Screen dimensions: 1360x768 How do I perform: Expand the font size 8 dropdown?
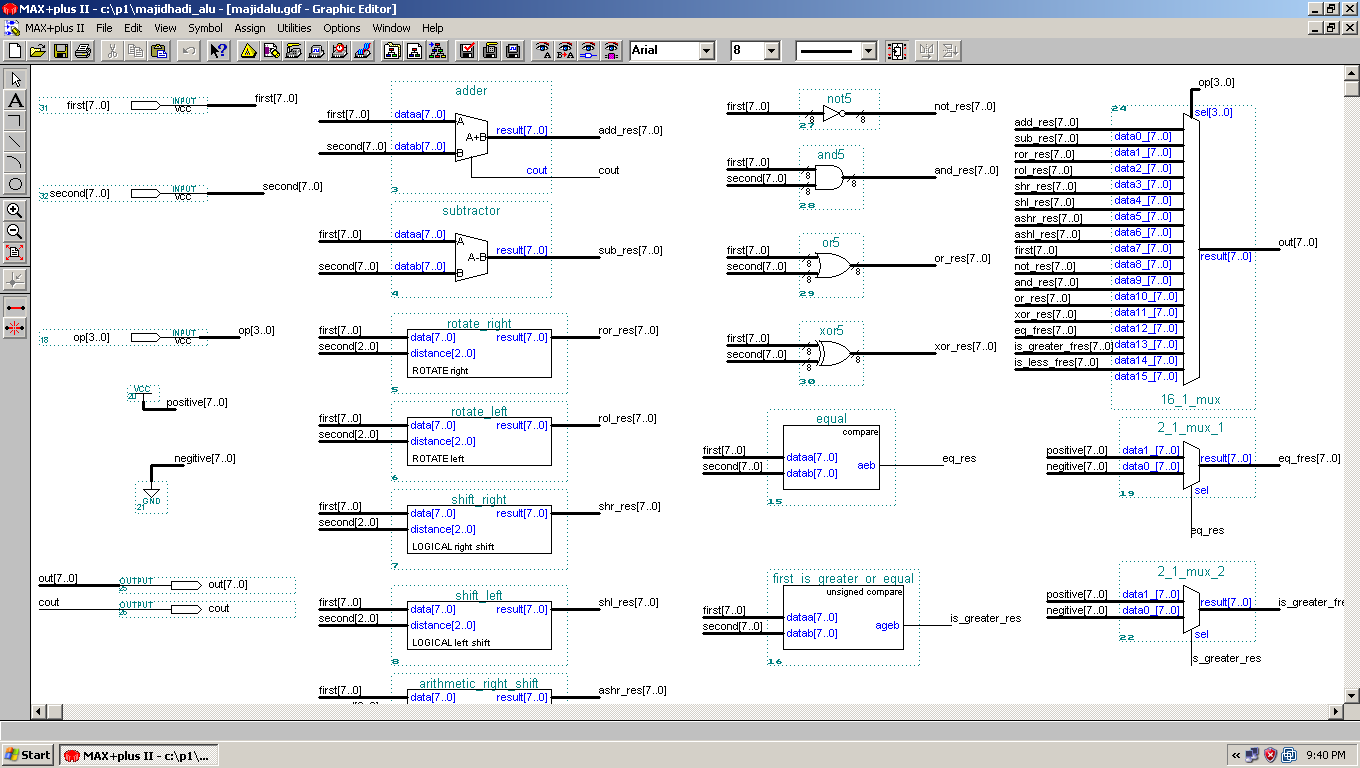coord(771,50)
